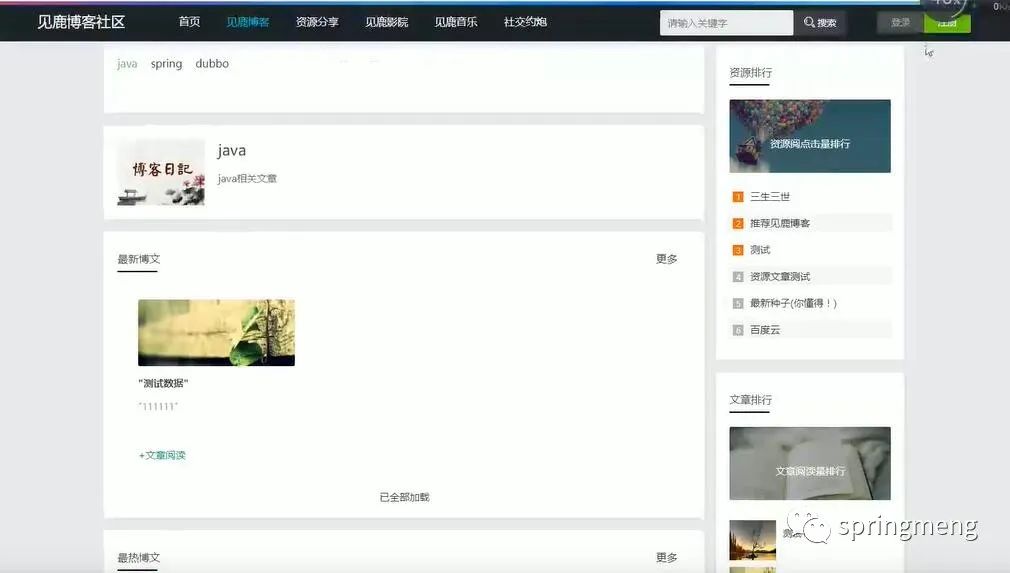This screenshot has height=573, width=1010.
Task: Click the gray rank 6 badge
Action: 738,330
